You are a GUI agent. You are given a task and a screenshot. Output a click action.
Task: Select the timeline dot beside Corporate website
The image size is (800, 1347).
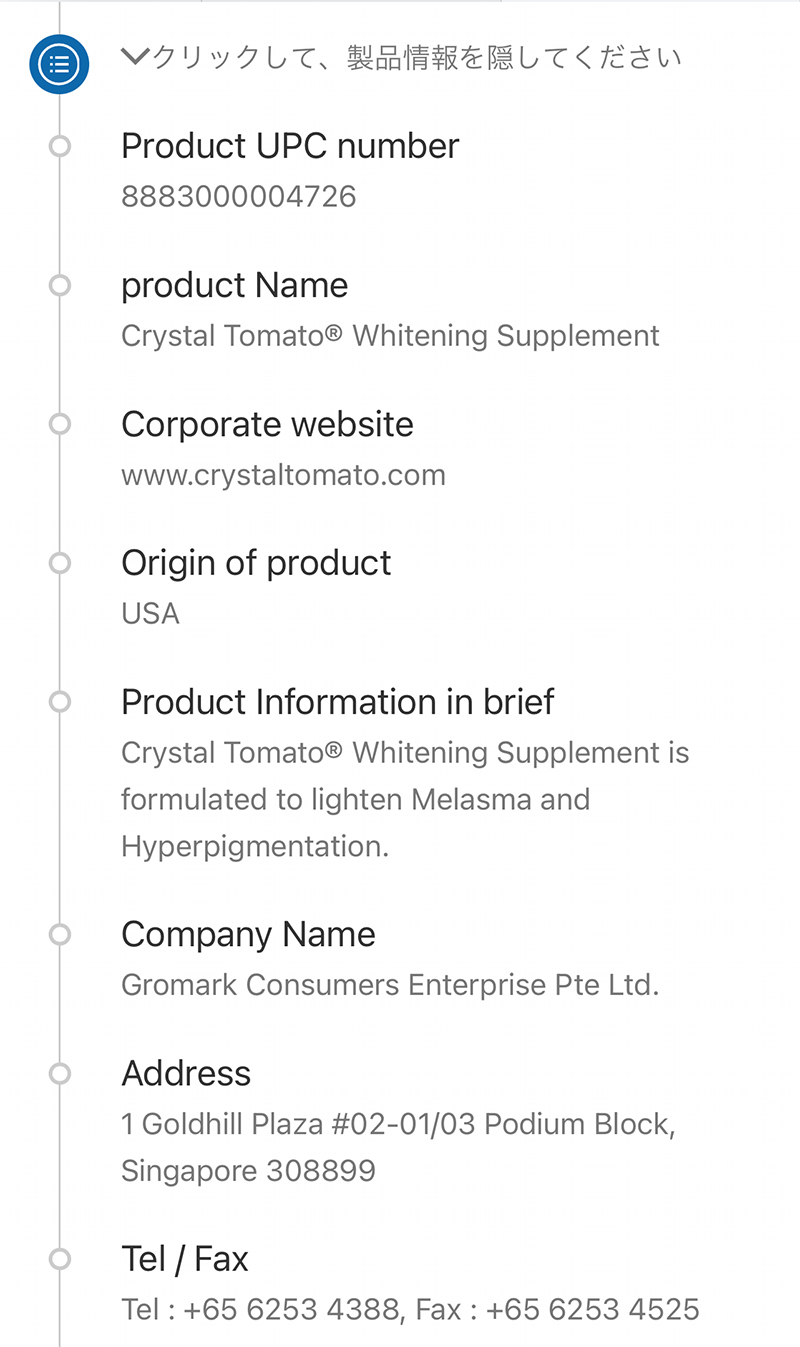pos(60,425)
